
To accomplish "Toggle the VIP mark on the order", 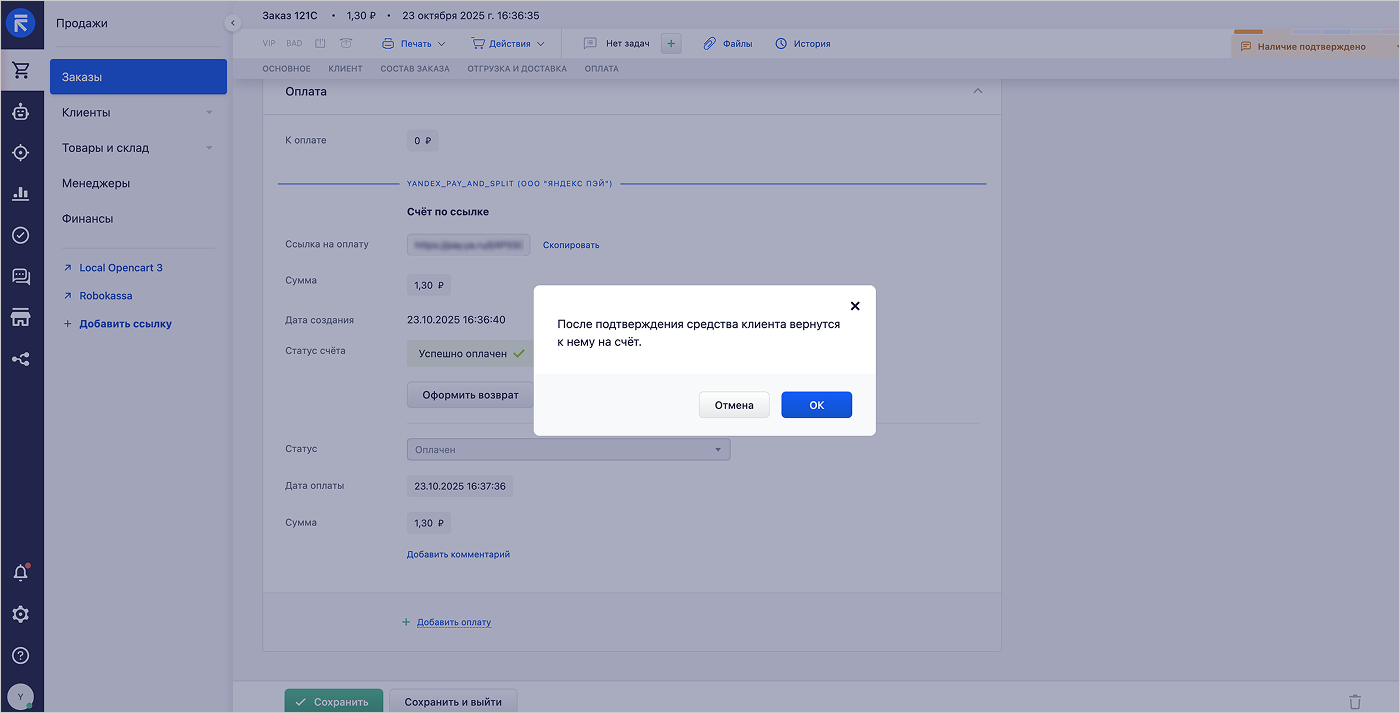I will [268, 44].
